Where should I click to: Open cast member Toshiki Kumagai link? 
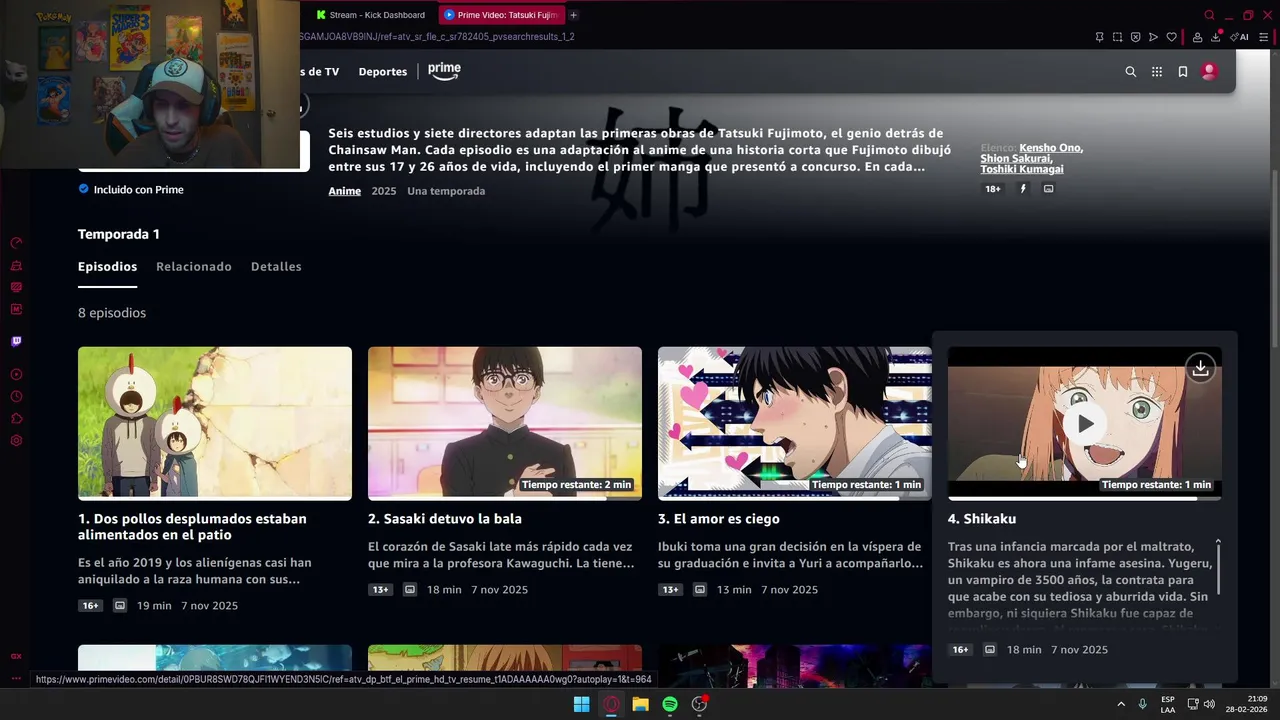tap(1022, 169)
